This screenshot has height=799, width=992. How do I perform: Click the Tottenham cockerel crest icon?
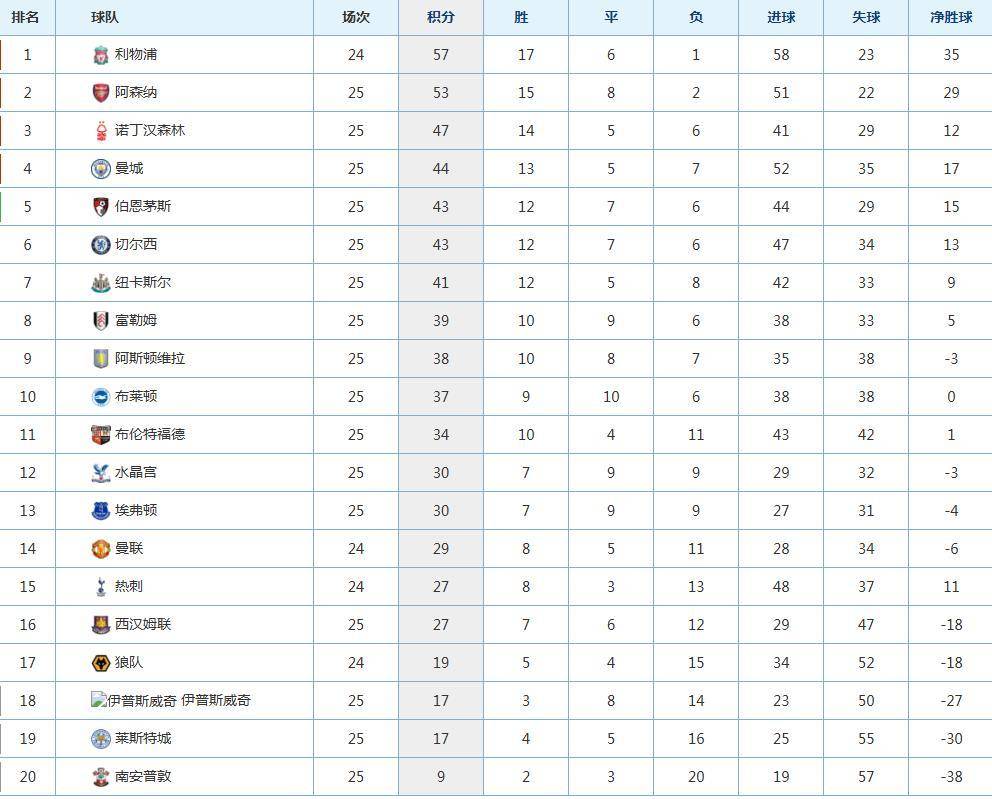coord(101,586)
